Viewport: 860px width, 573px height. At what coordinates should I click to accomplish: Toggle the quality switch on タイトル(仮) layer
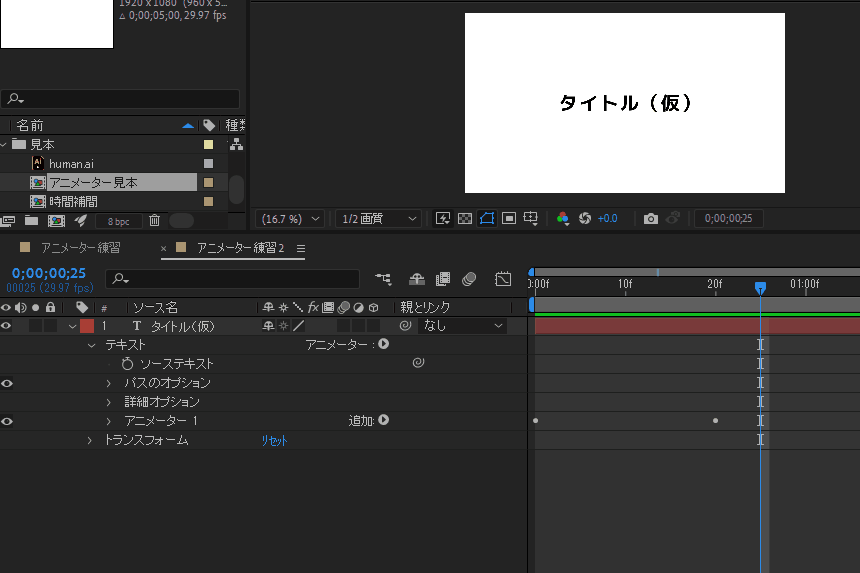[298, 326]
